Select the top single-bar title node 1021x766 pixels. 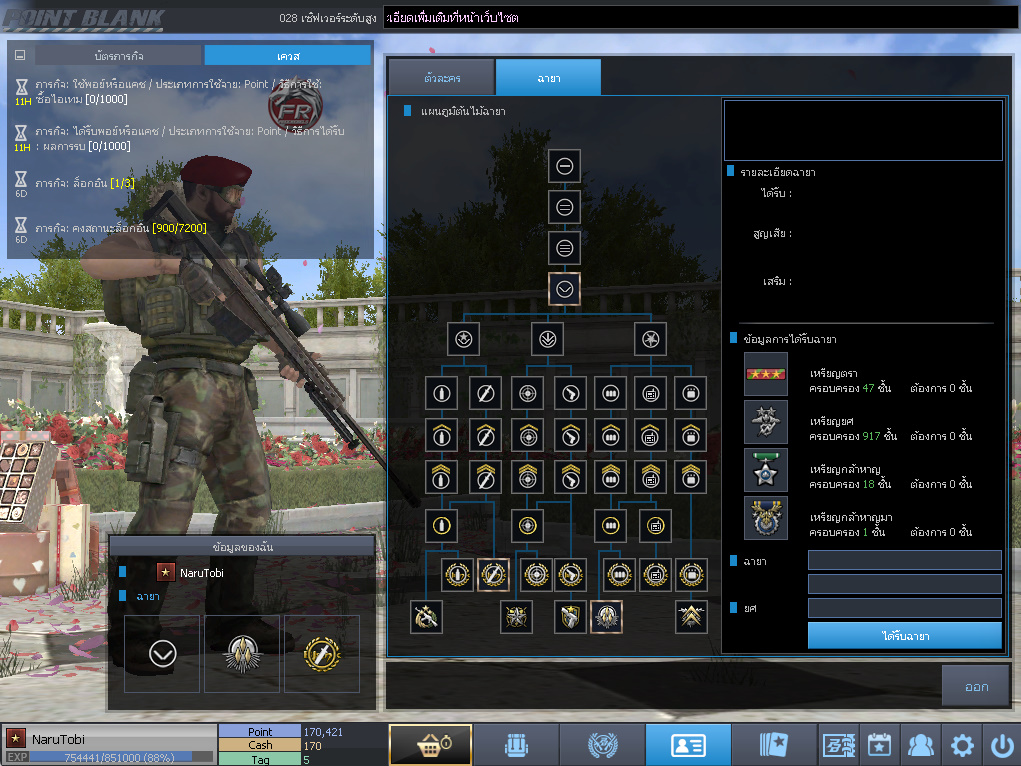pos(565,166)
